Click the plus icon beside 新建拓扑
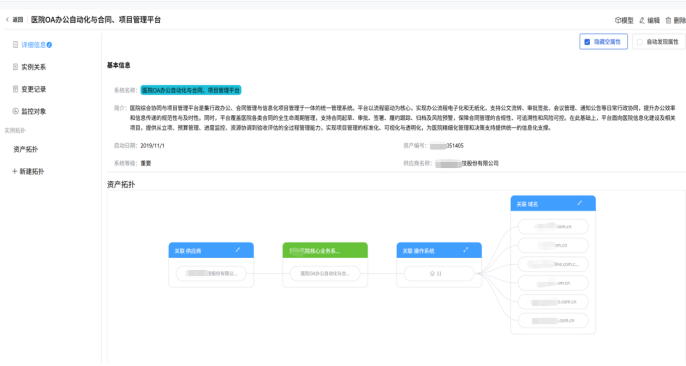This screenshot has width=686, height=366. [14, 171]
